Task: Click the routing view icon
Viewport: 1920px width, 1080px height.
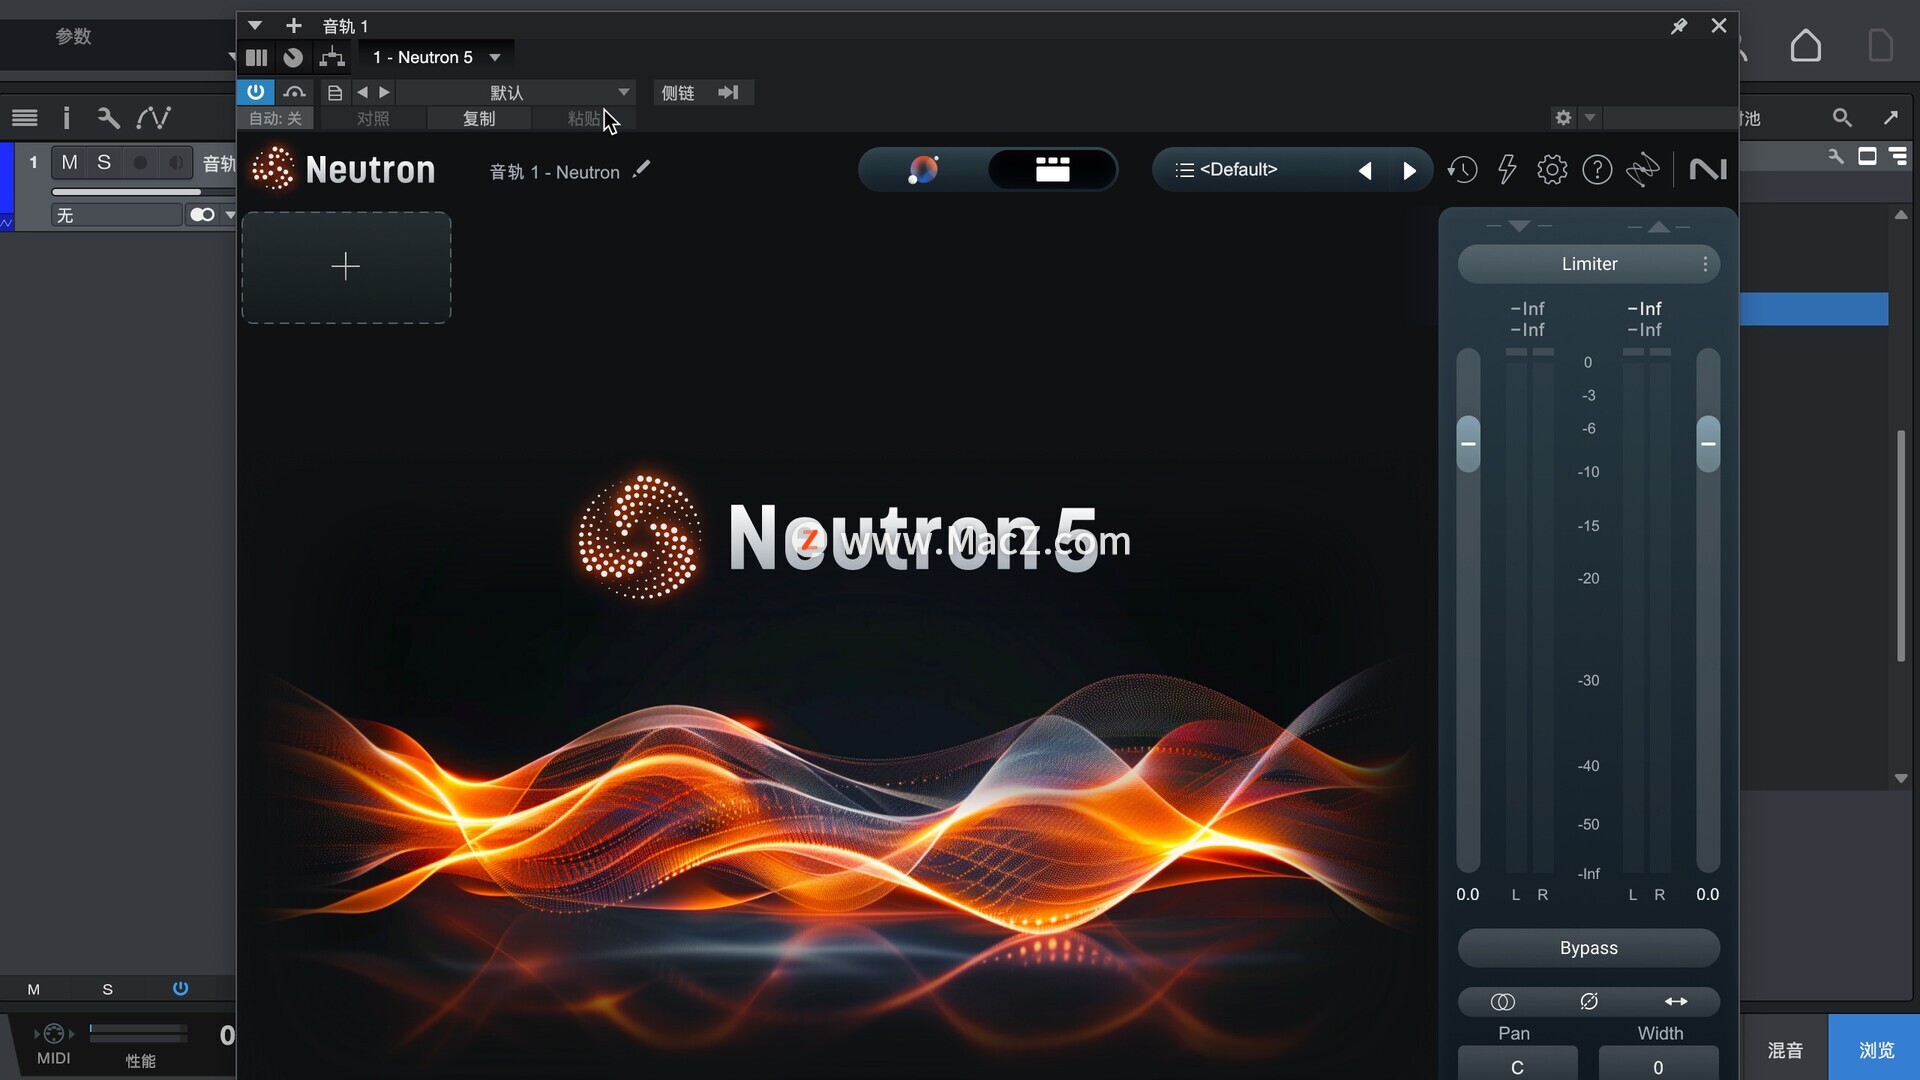Action: pos(332,57)
